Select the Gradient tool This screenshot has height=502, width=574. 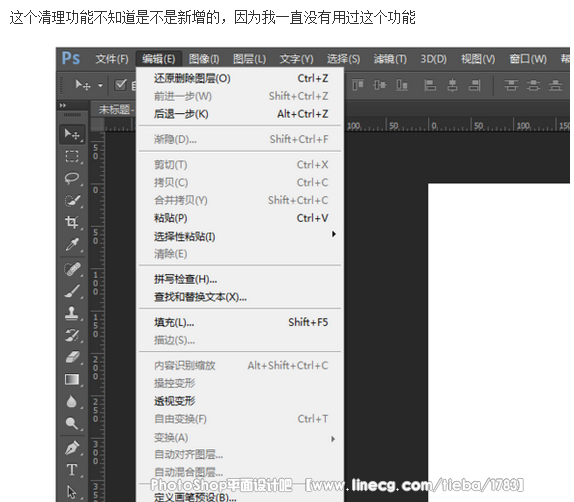[72, 379]
